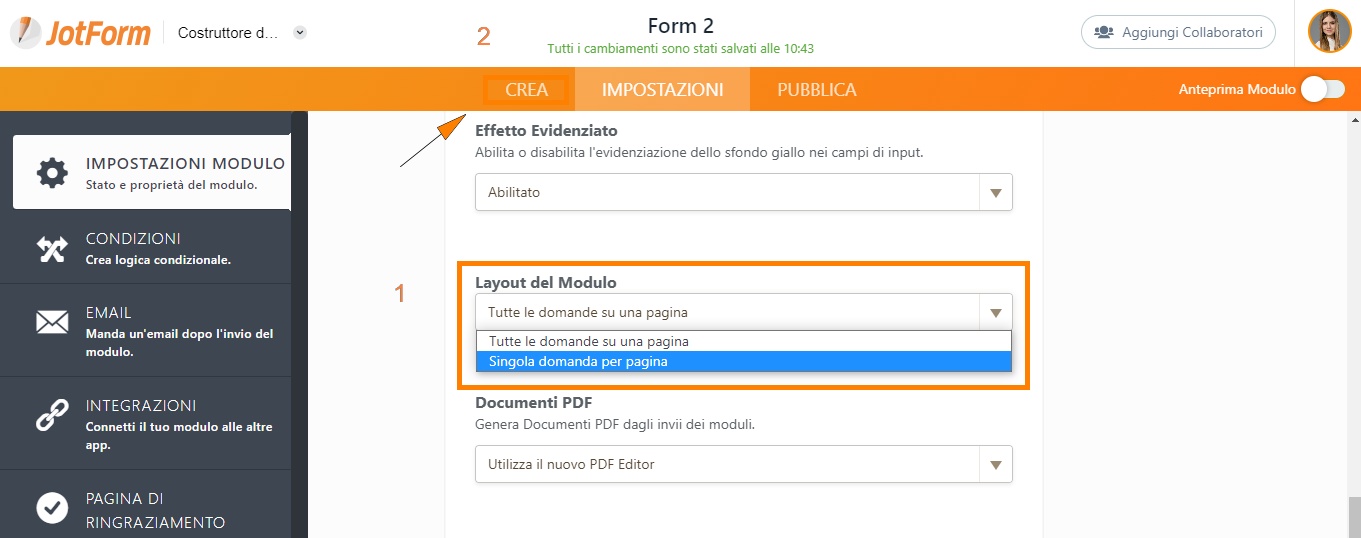This screenshot has height=538, width=1361.
Task: Switch to the PUBBLICA tab
Action: coord(817,90)
